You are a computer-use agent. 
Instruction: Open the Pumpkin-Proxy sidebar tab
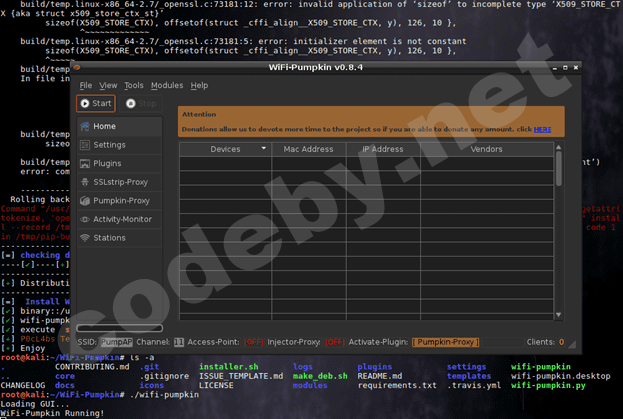120,201
